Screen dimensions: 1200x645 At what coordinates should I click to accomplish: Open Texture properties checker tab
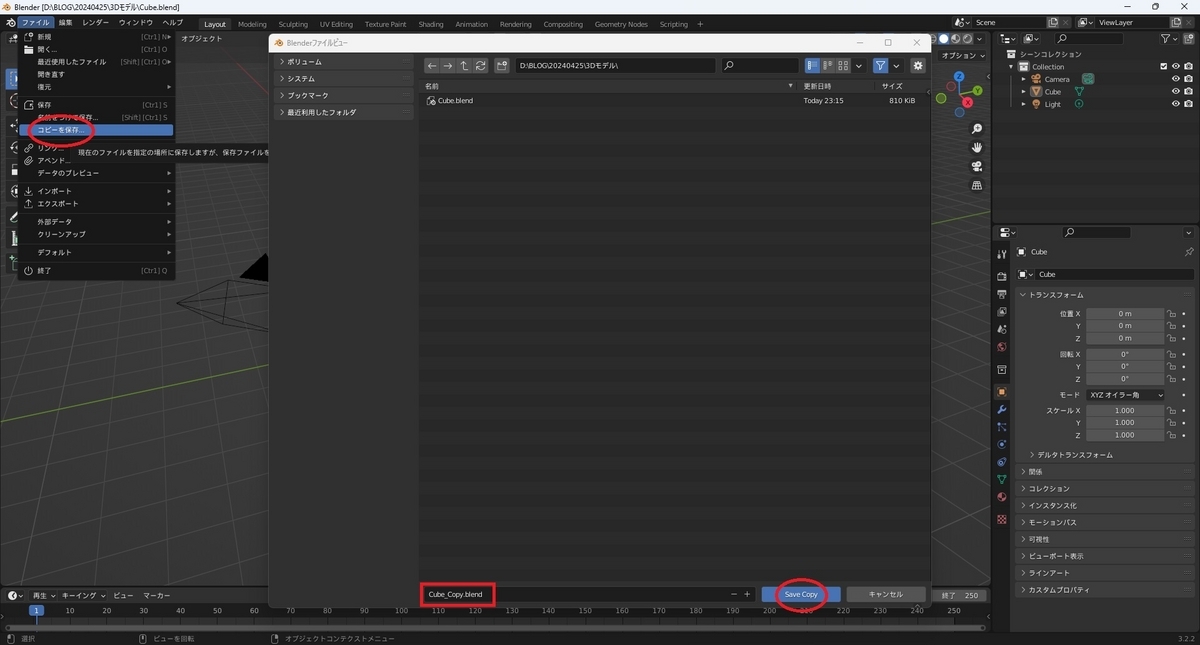coord(1002,520)
